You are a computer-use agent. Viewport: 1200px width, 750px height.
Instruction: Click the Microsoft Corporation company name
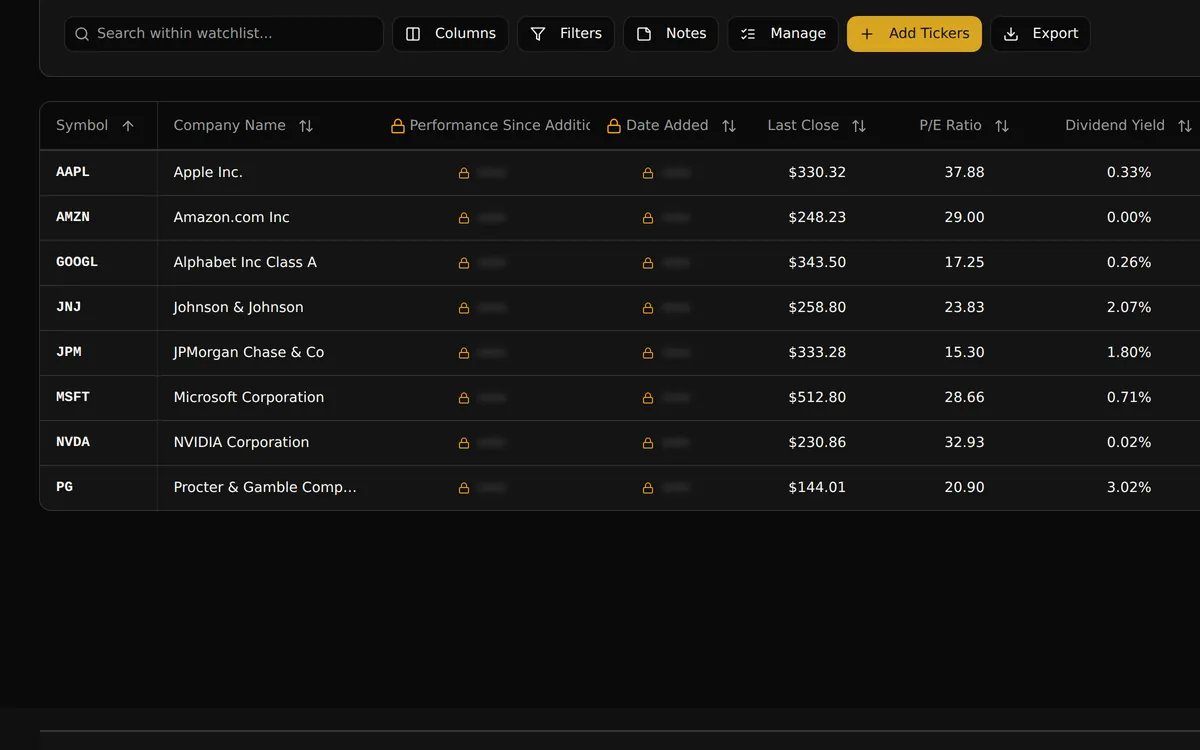249,398
